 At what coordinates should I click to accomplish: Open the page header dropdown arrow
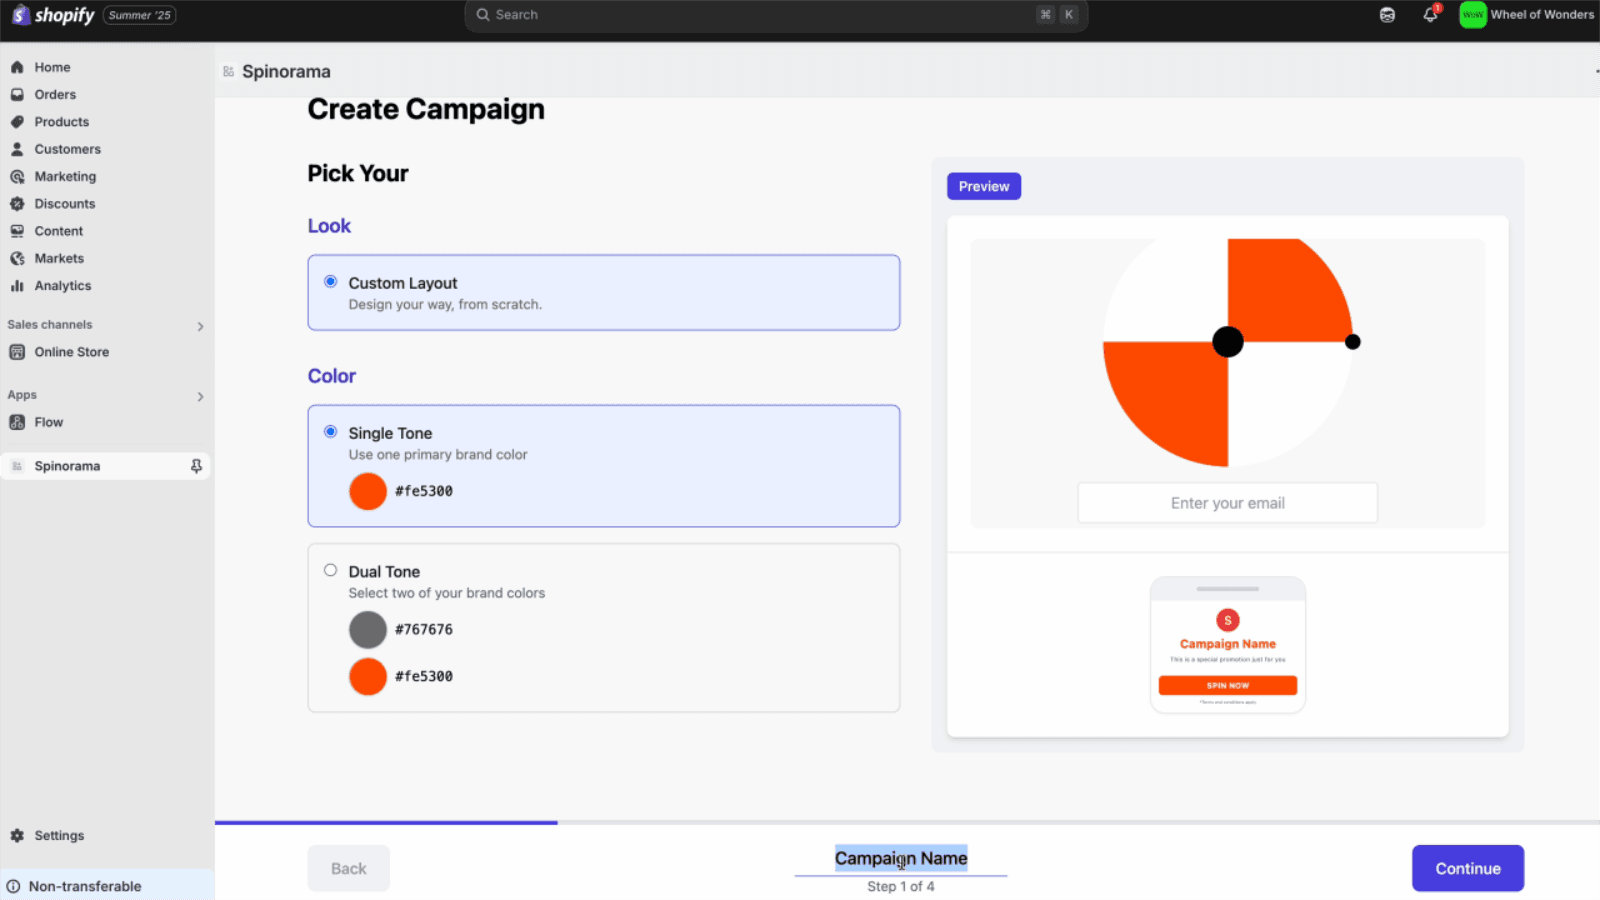click(1595, 71)
